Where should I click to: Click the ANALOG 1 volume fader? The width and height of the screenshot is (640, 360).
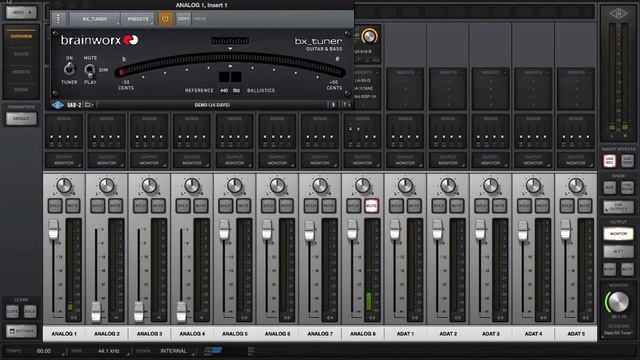coord(53,230)
